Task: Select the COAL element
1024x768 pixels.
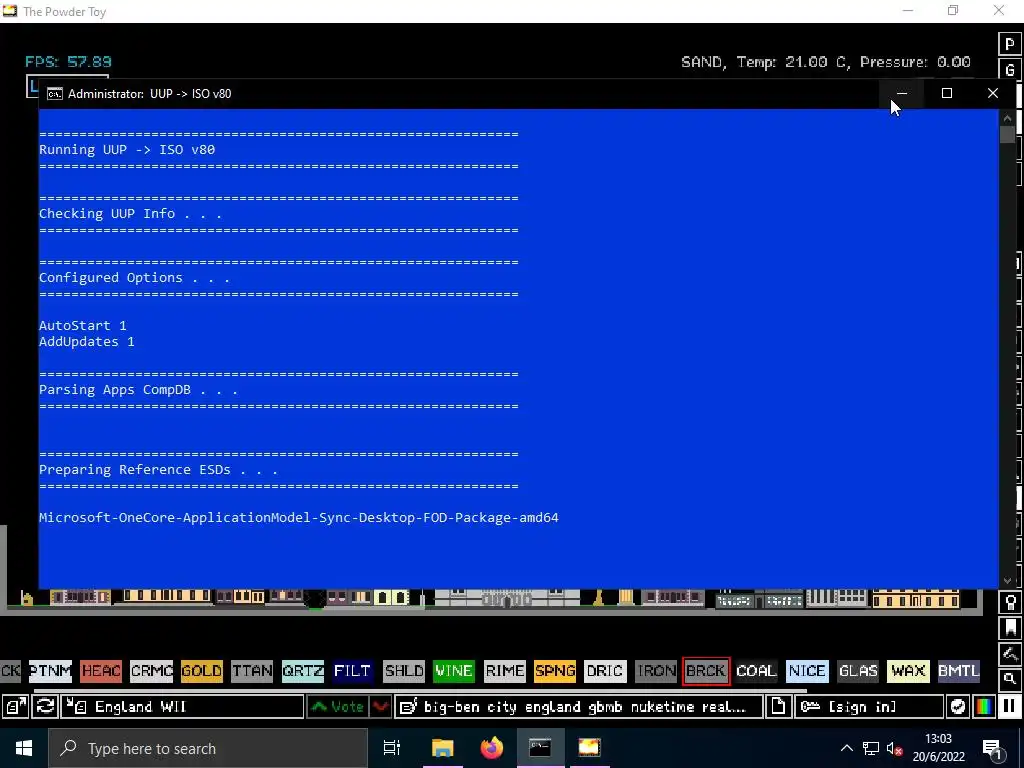Action: click(756, 671)
